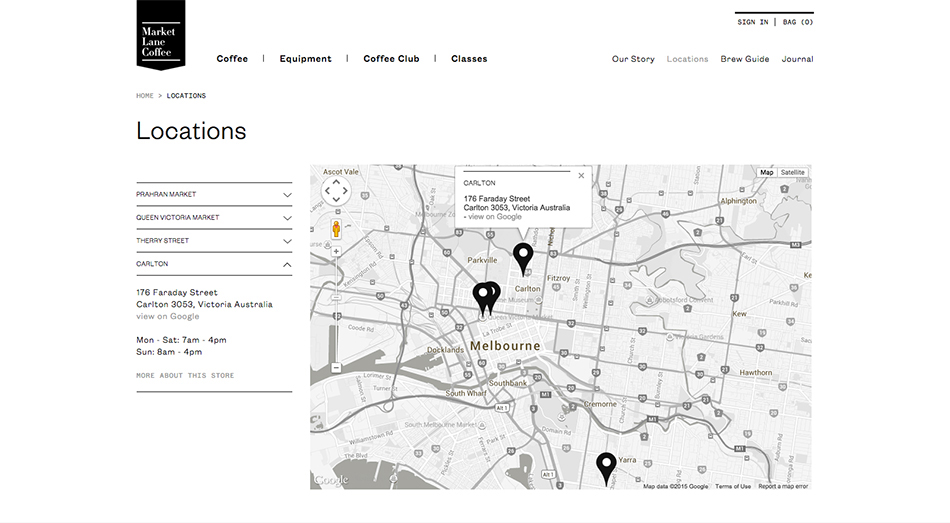Click the Google logo on map
The width and height of the screenshot is (950, 523).
pos(331,480)
